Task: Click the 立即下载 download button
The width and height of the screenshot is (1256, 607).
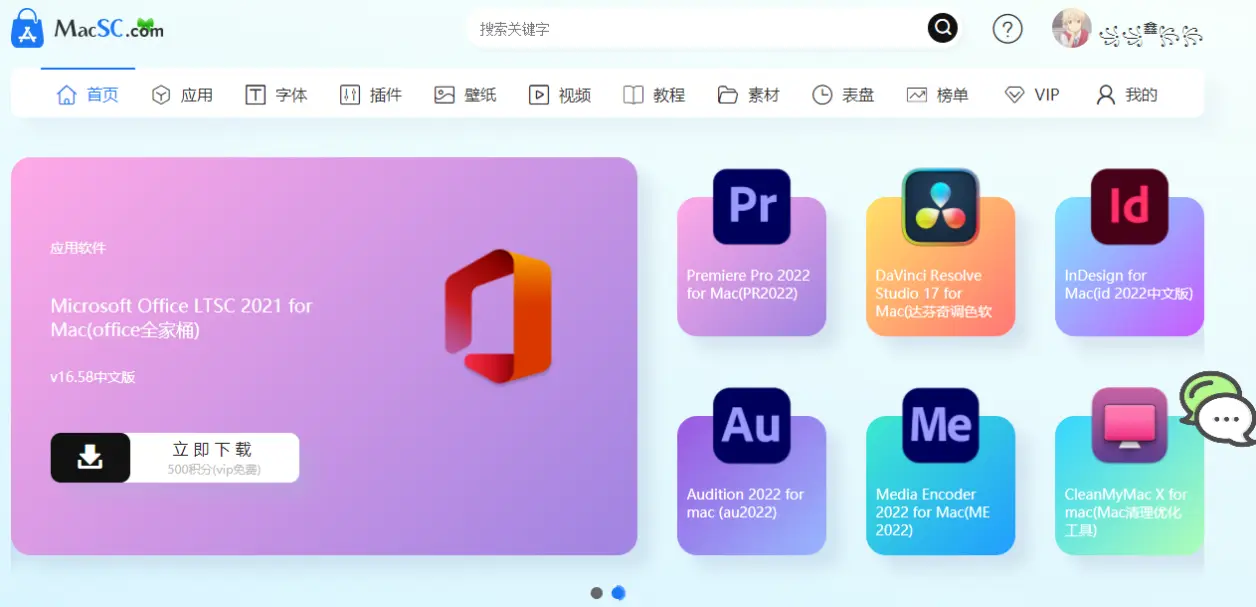Action: coord(175,457)
